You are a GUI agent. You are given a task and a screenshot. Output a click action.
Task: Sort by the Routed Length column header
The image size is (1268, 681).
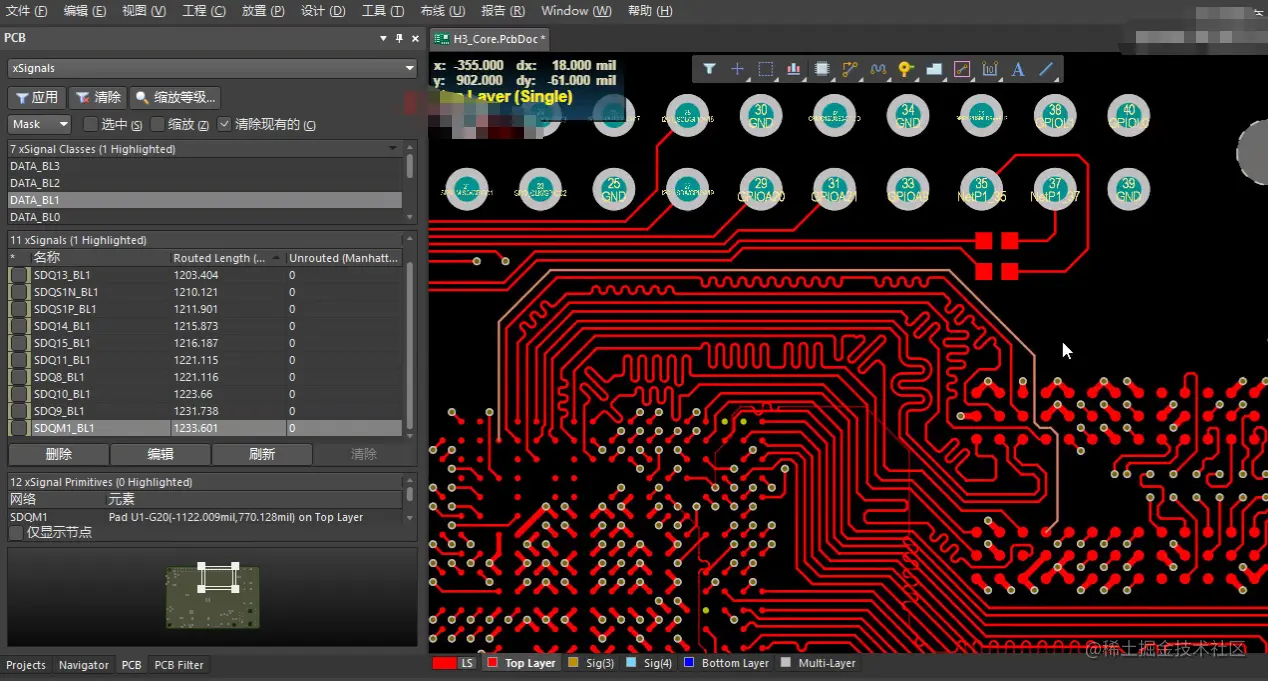[x=227, y=258]
